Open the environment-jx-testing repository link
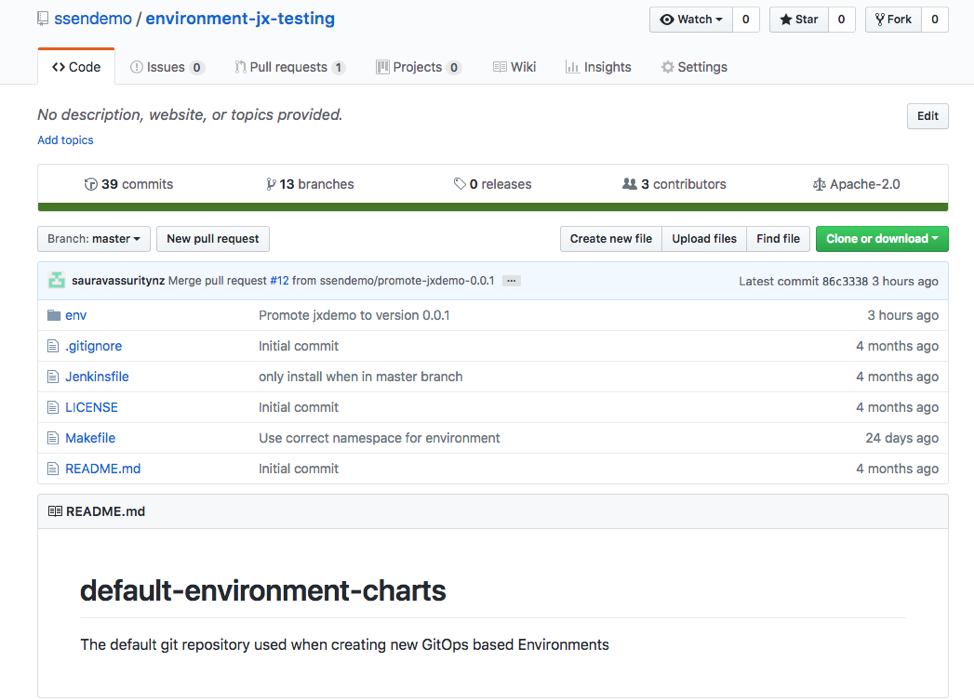This screenshot has width=974, height=700. click(x=240, y=19)
